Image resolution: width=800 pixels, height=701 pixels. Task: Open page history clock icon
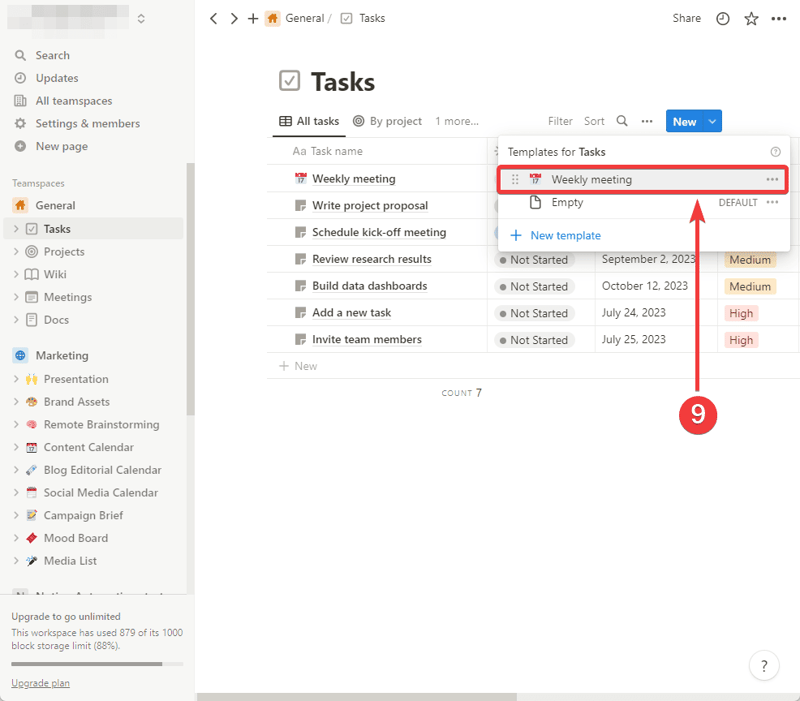(x=723, y=19)
